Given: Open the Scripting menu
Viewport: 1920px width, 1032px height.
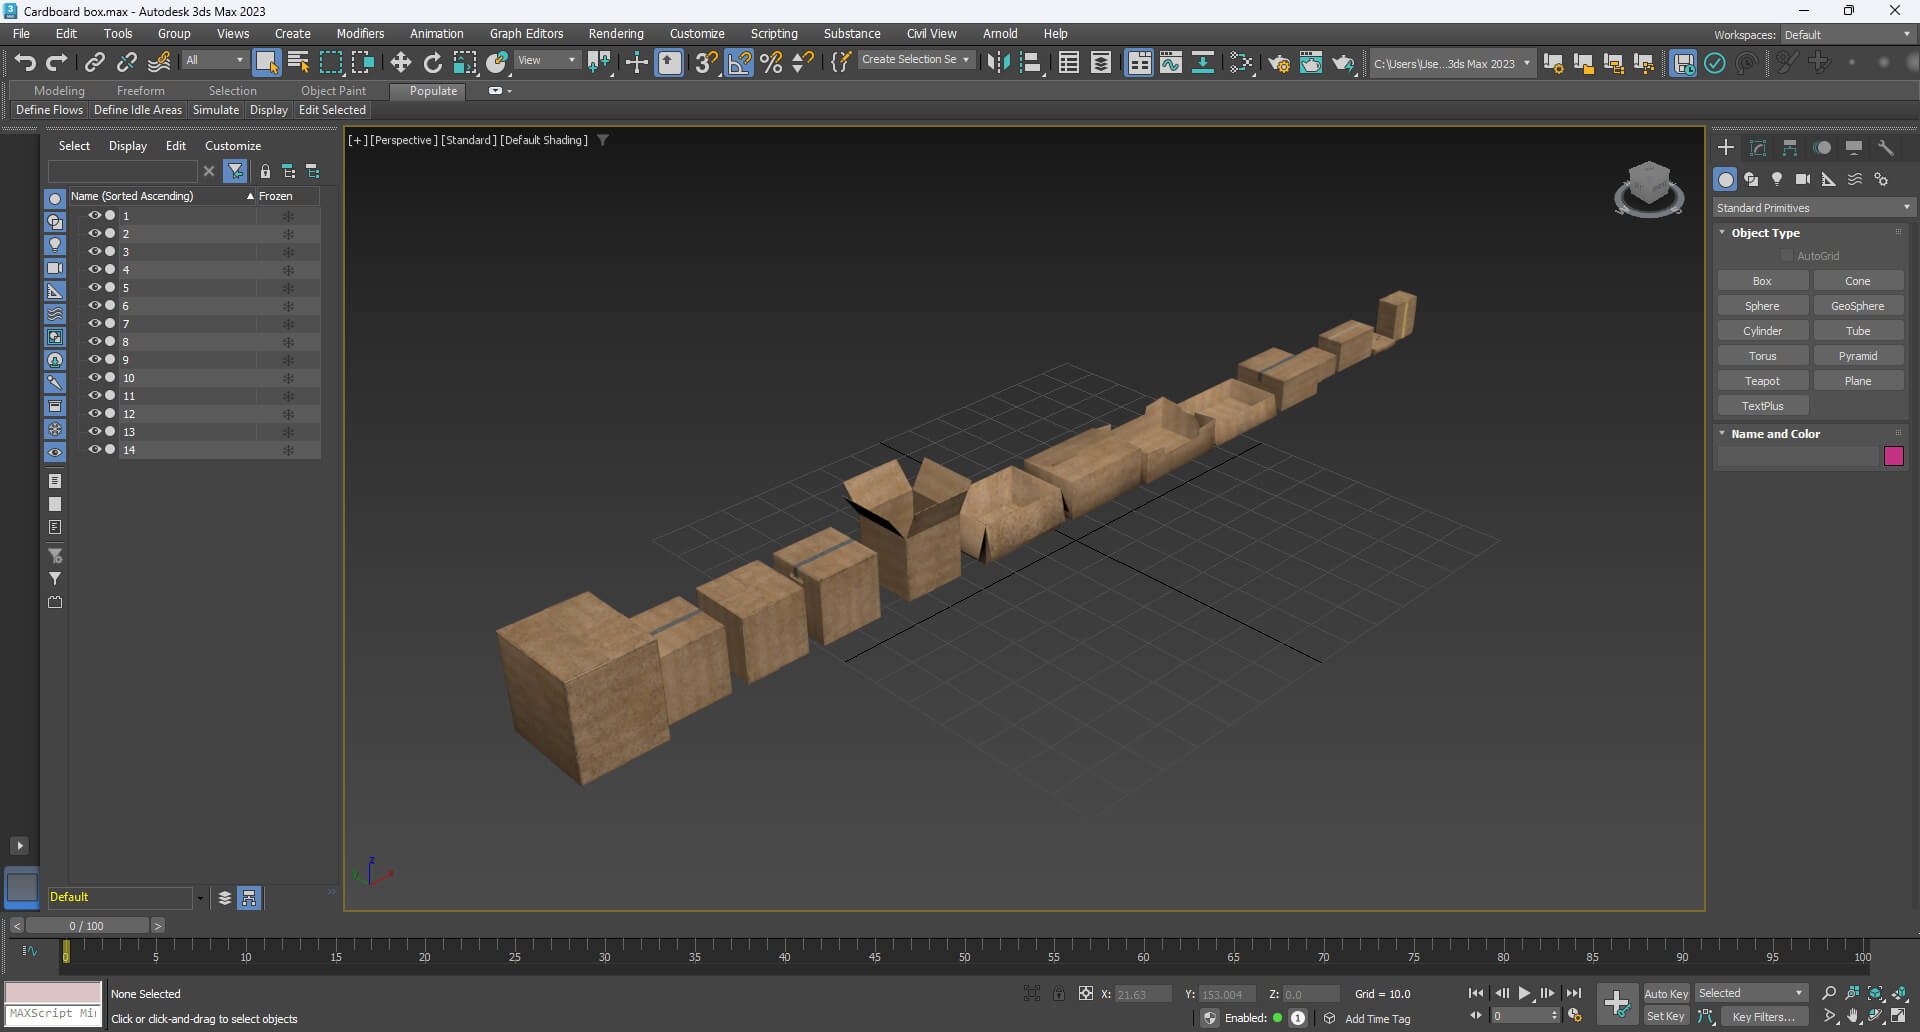Looking at the screenshot, I should [774, 33].
